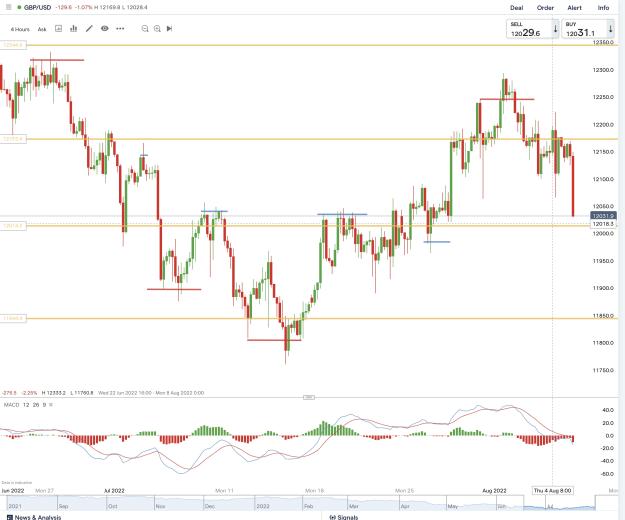Click the Jul 2022 date axis label
Viewport: 625px width, 520px height.
pyautogui.click(x=114, y=491)
